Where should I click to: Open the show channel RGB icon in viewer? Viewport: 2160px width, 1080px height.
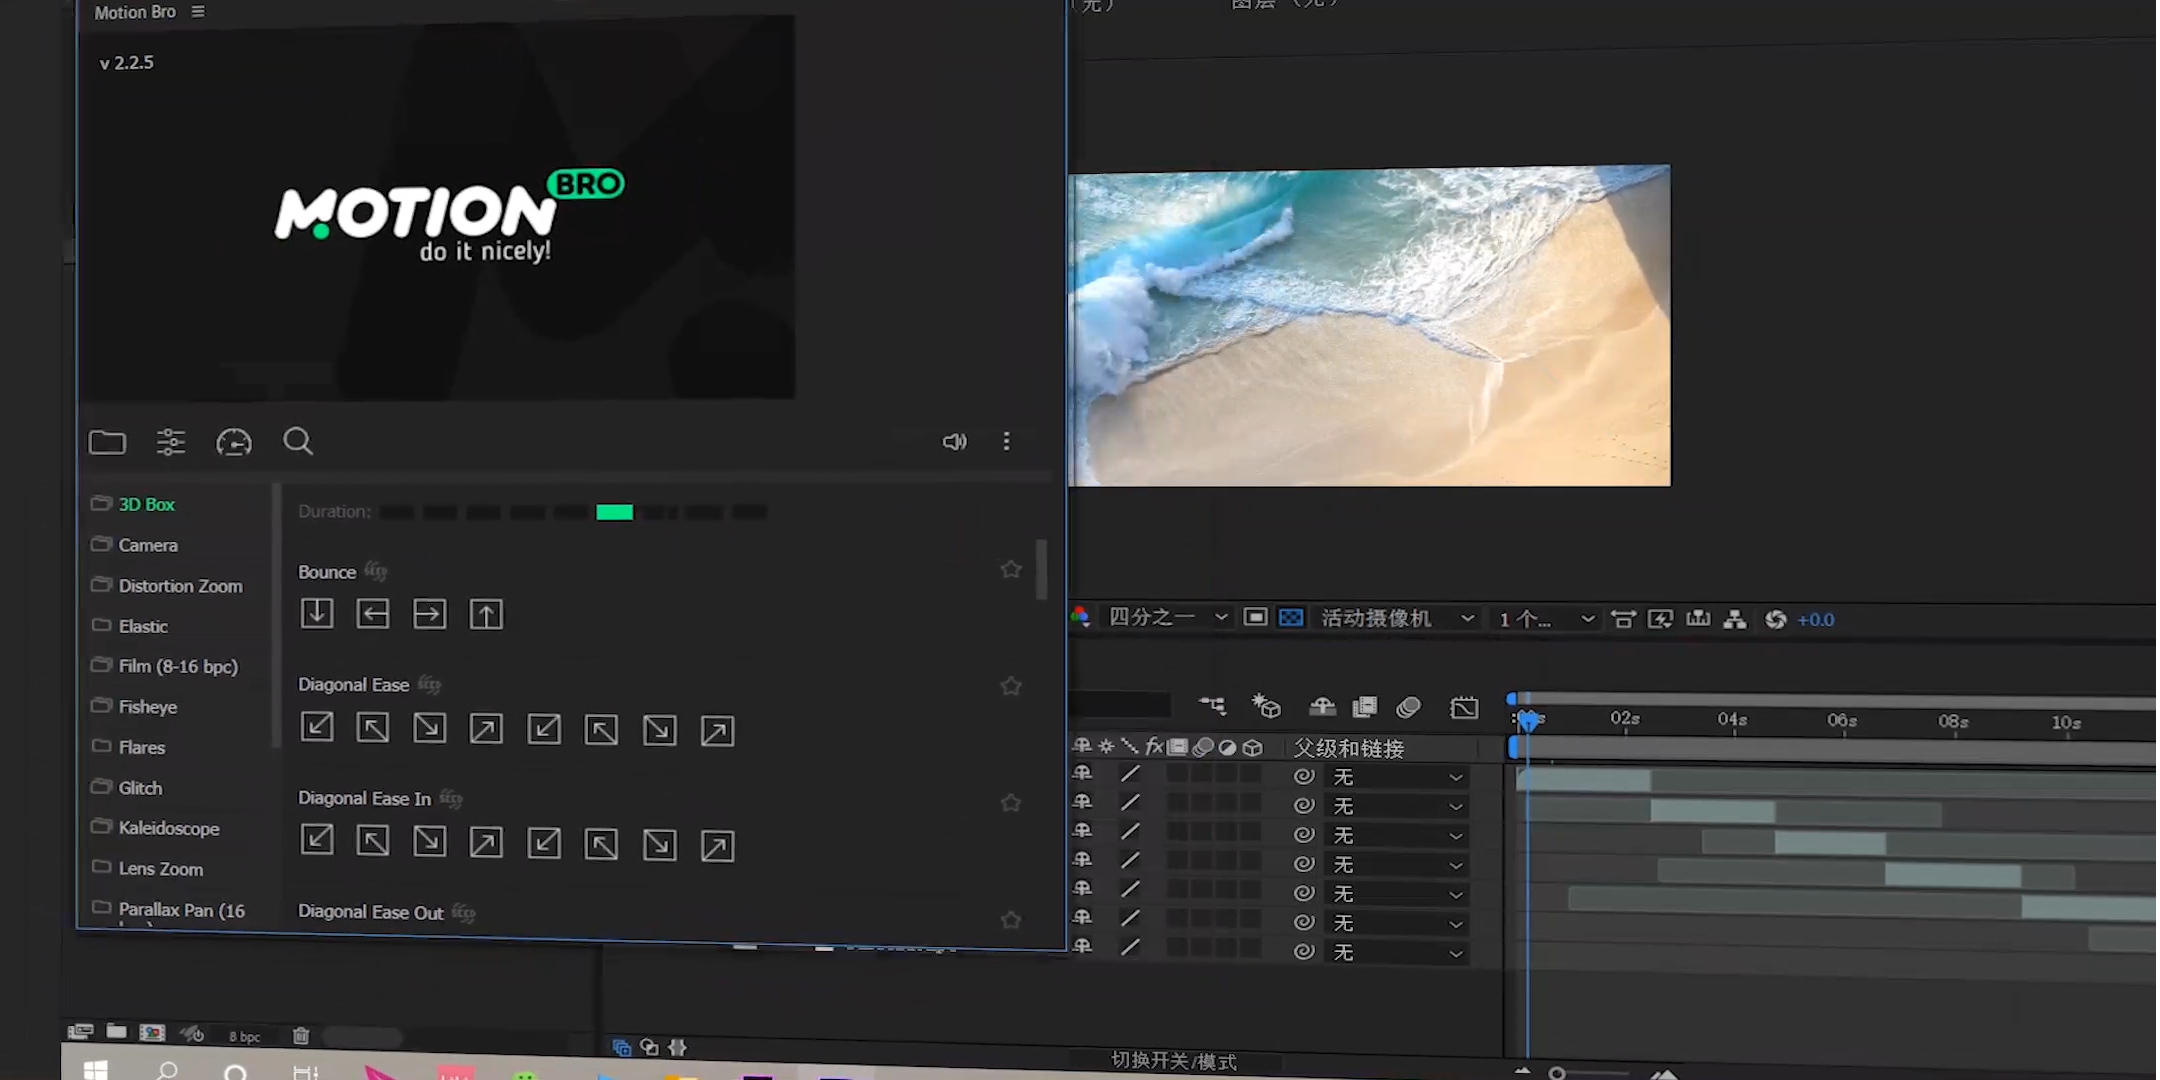[x=1081, y=616]
